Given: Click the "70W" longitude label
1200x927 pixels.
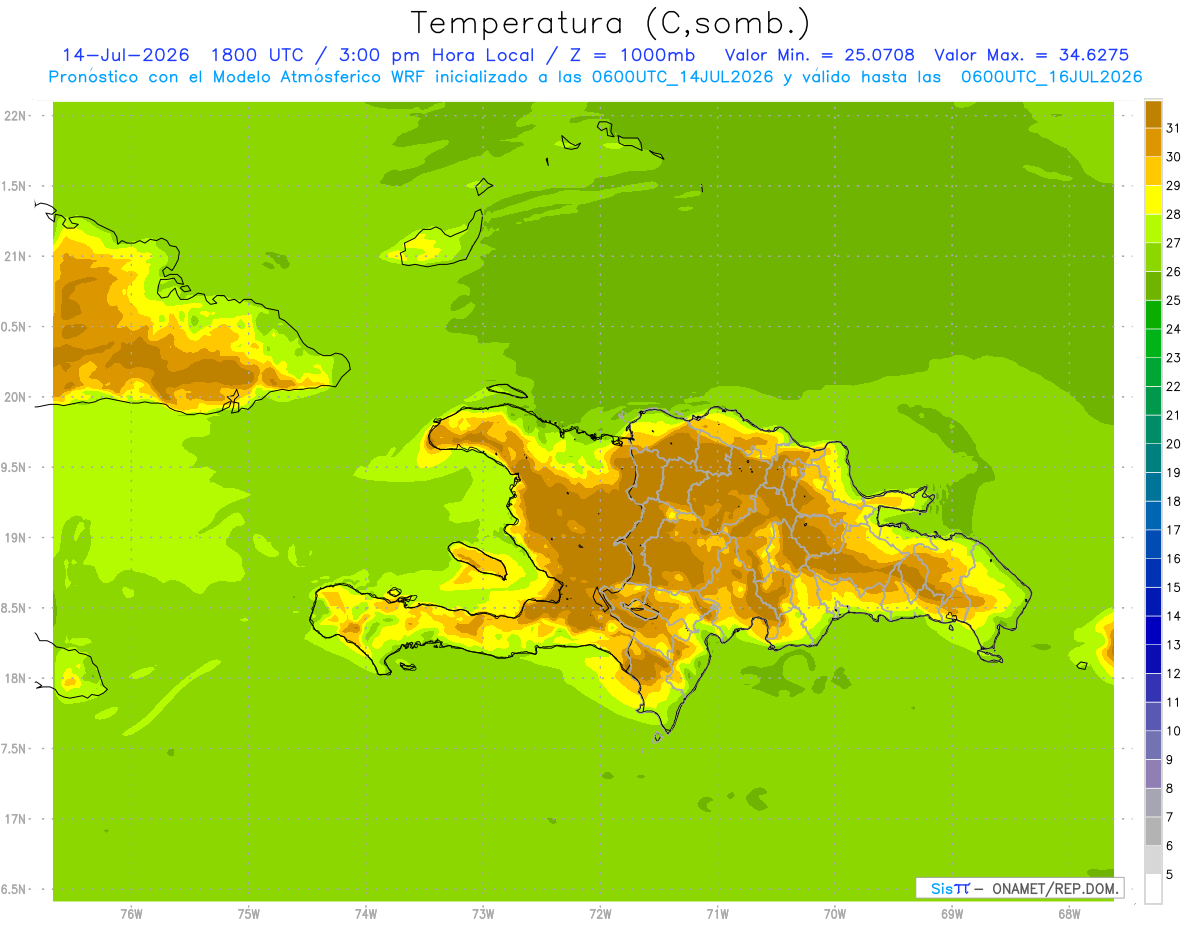Looking at the screenshot, I should [x=834, y=914].
